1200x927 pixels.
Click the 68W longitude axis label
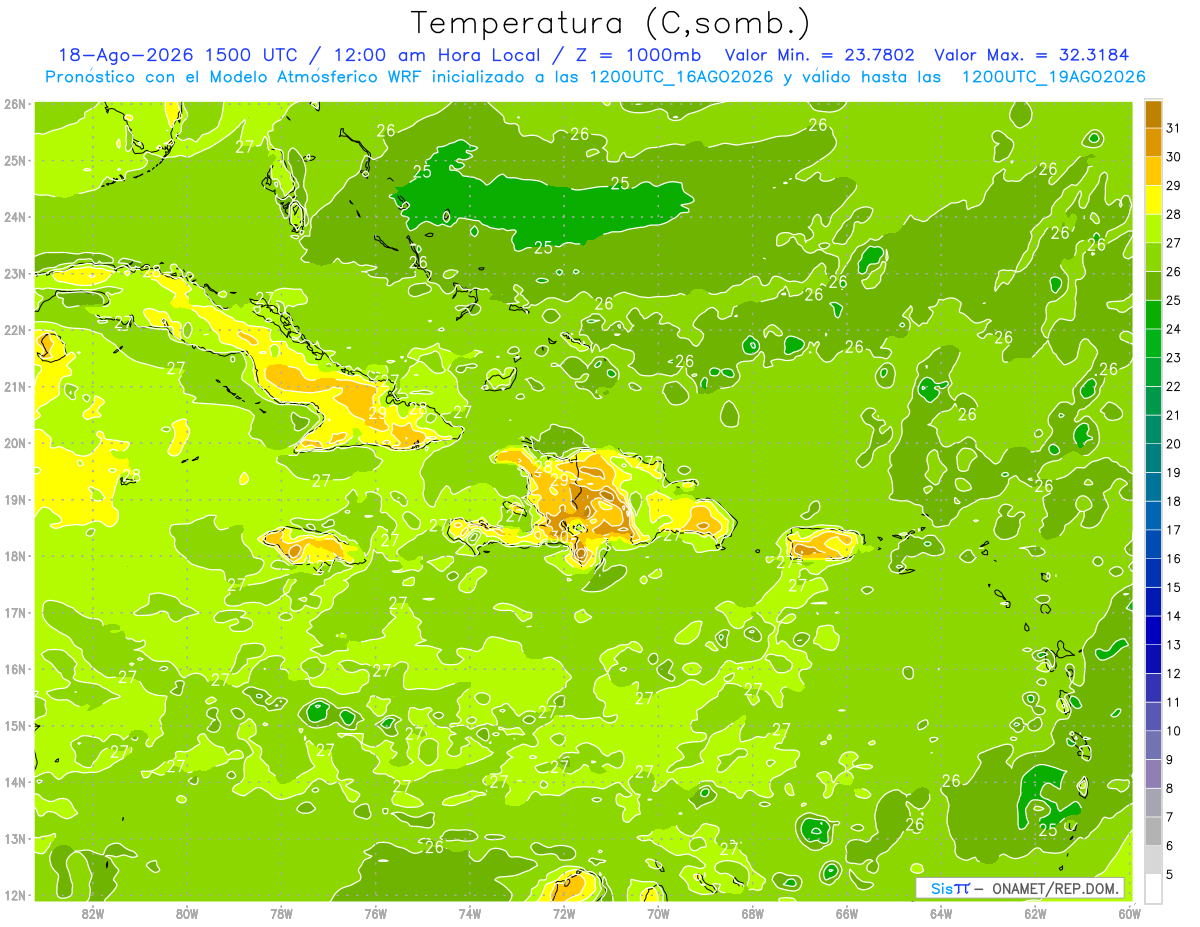[752, 913]
